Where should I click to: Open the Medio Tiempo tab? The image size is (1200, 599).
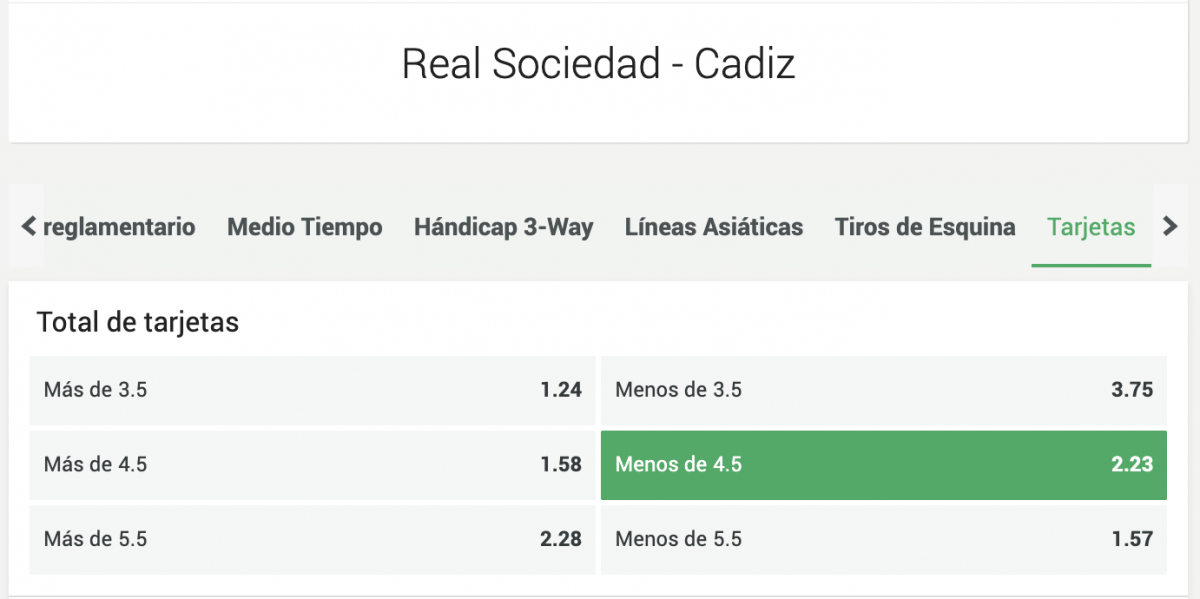[305, 227]
